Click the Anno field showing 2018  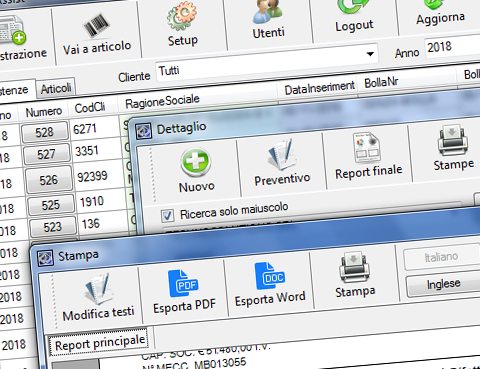tap(452, 46)
